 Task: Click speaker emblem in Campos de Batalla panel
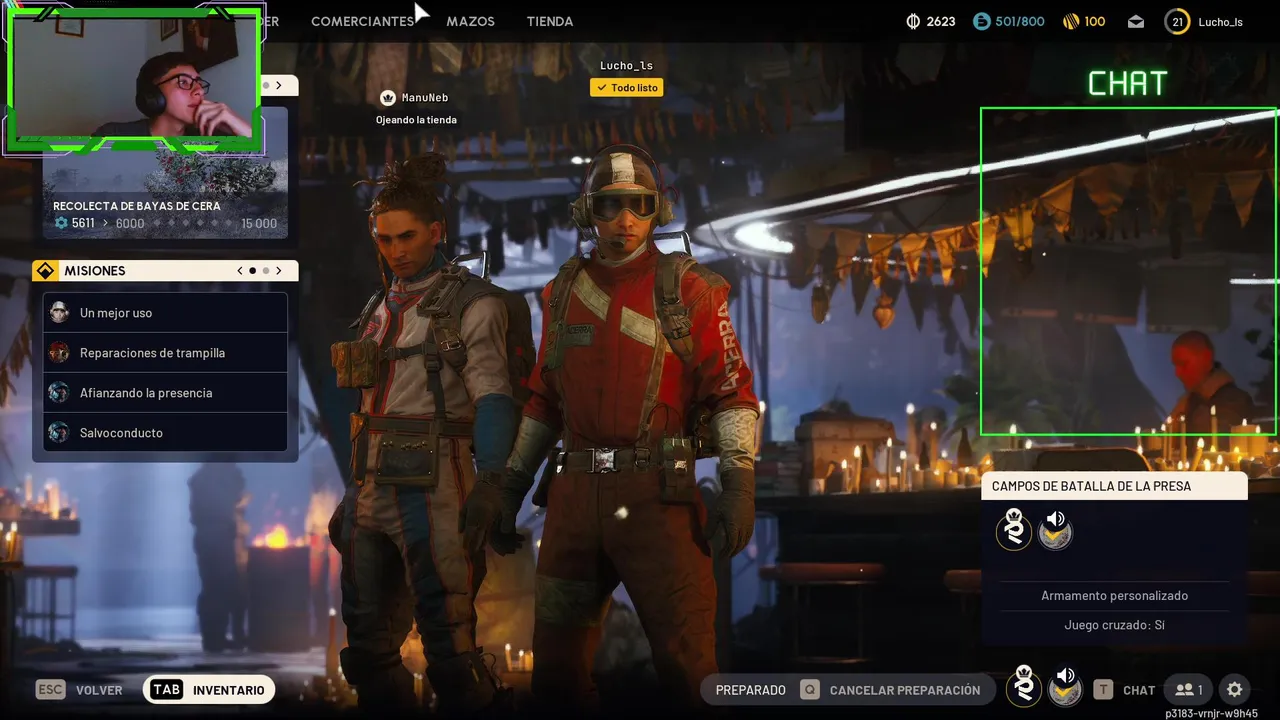(1055, 528)
